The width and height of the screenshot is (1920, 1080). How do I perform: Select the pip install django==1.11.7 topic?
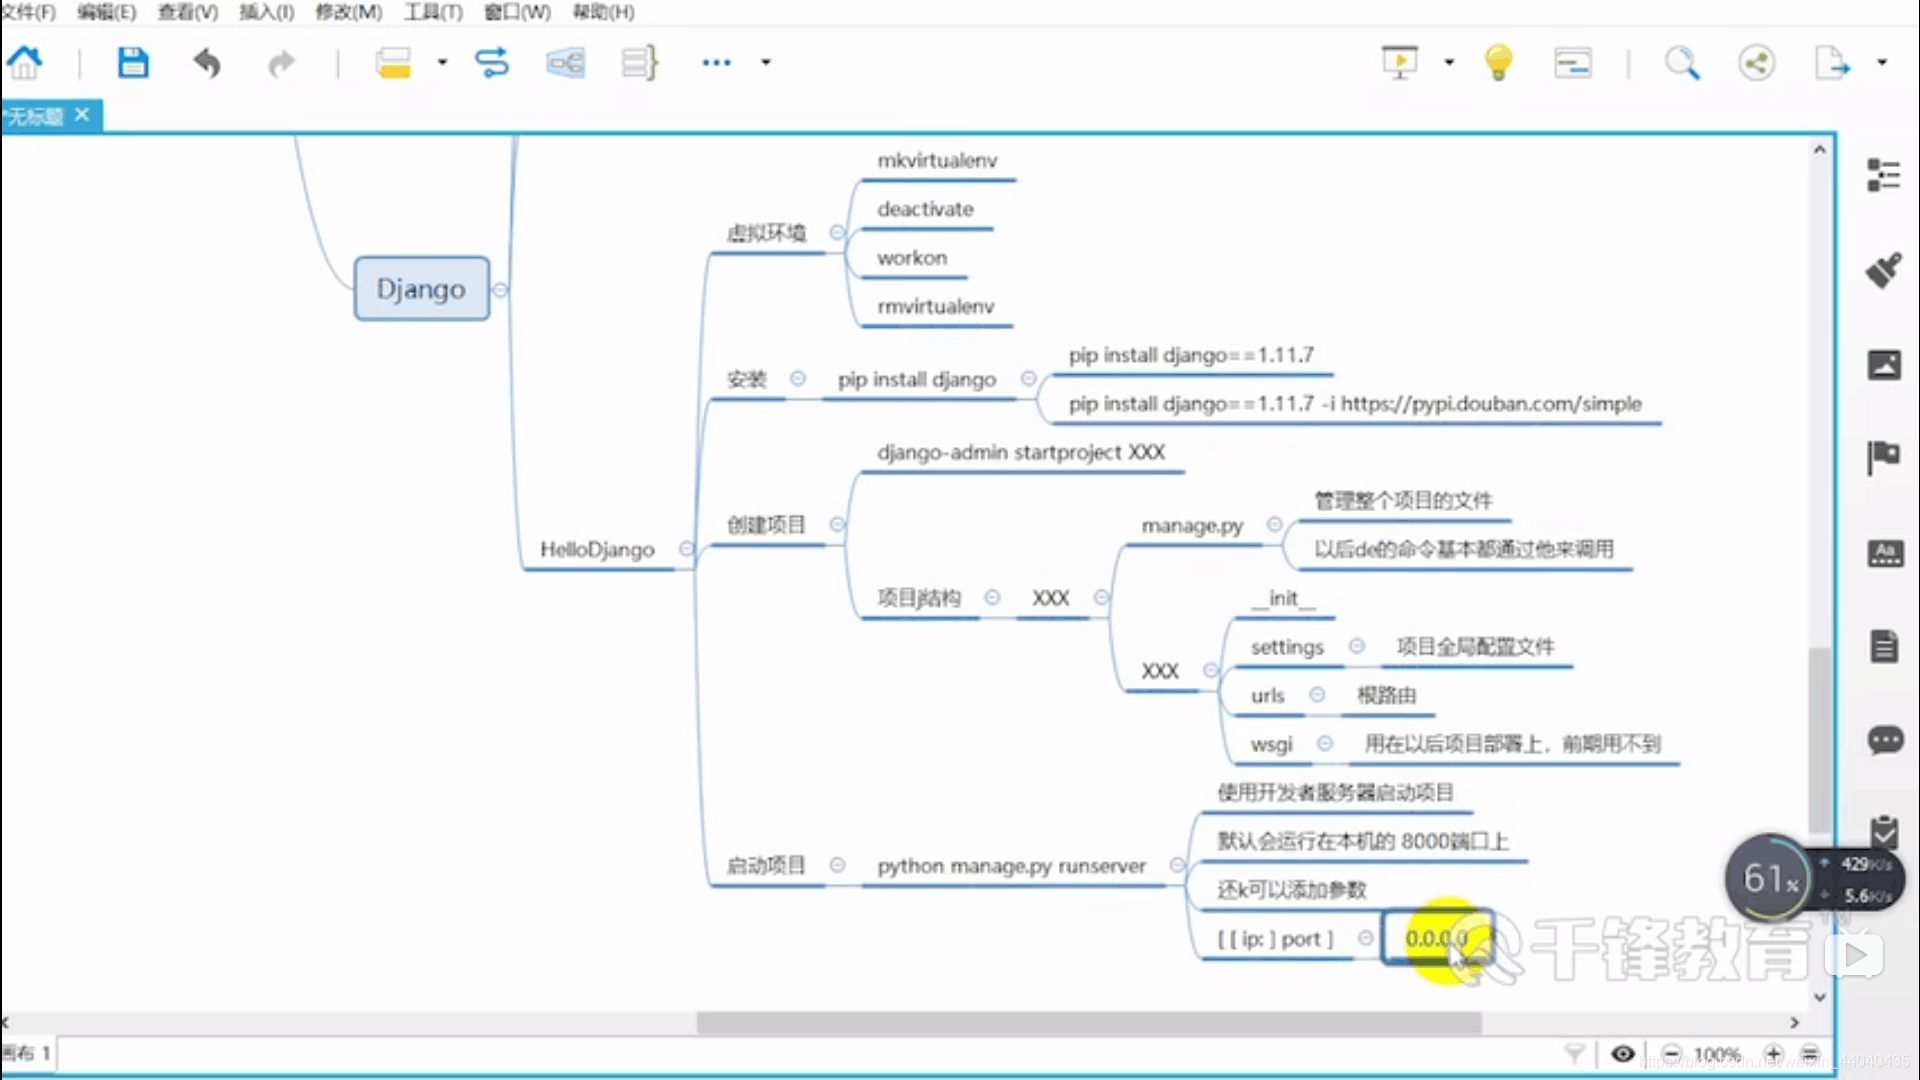coord(1191,355)
